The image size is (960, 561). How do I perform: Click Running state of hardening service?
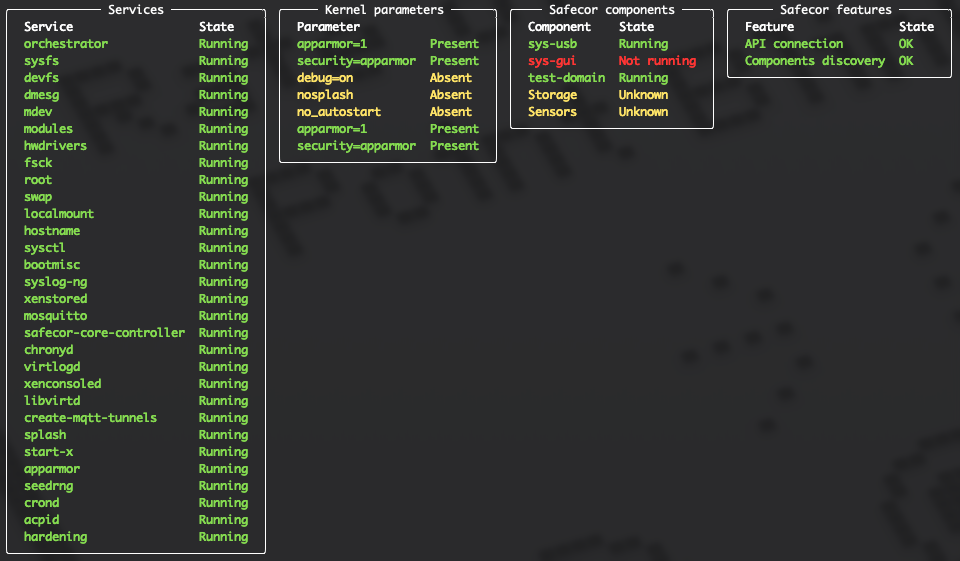(x=223, y=537)
